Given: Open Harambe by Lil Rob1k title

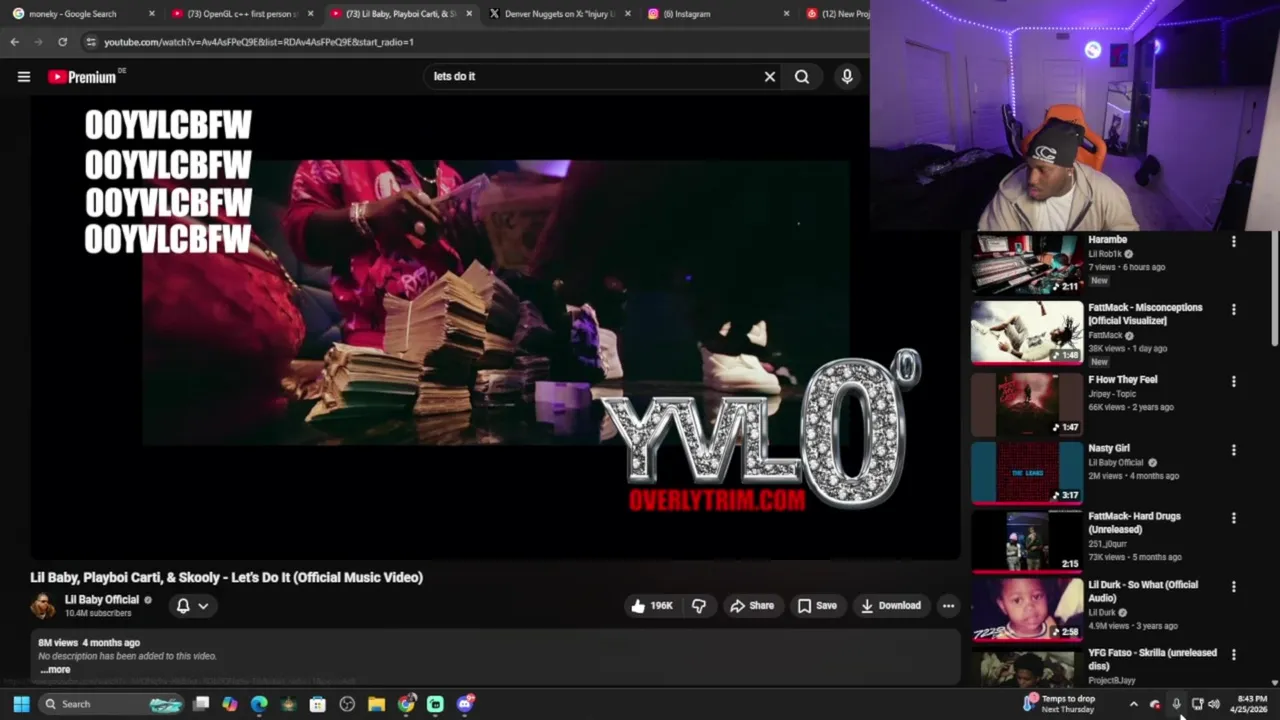Looking at the screenshot, I should click(1107, 240).
